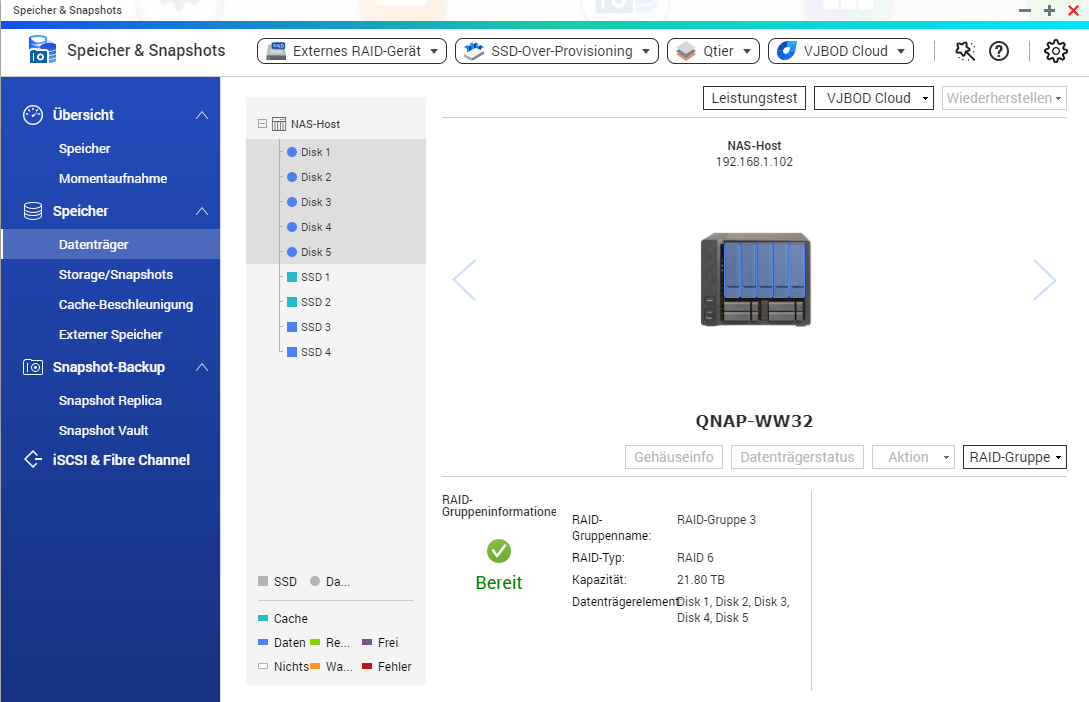Show the previous enclosure with the left arrow
Screen dimensions: 1089x702
[464, 280]
